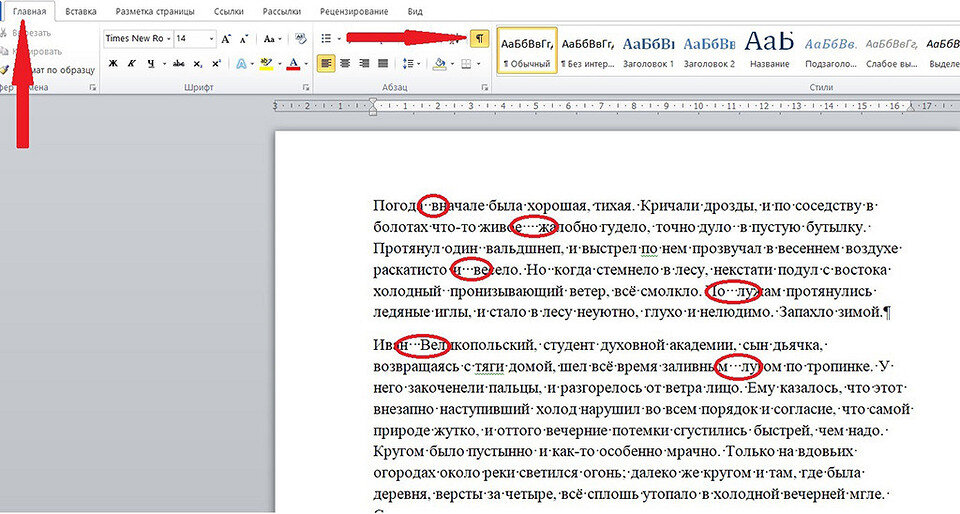Center the paragraph text

point(345,64)
